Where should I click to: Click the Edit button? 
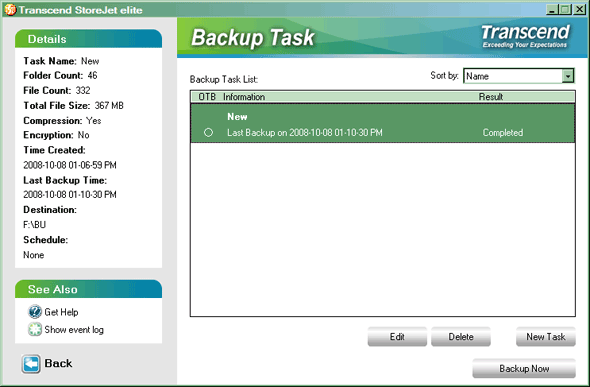[x=397, y=337]
